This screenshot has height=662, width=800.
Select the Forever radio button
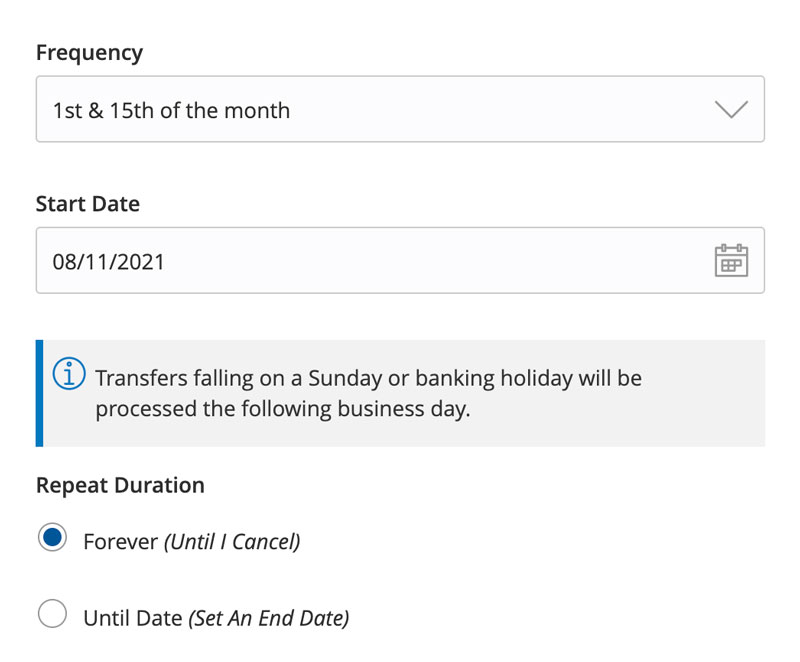pyautogui.click(x=52, y=538)
